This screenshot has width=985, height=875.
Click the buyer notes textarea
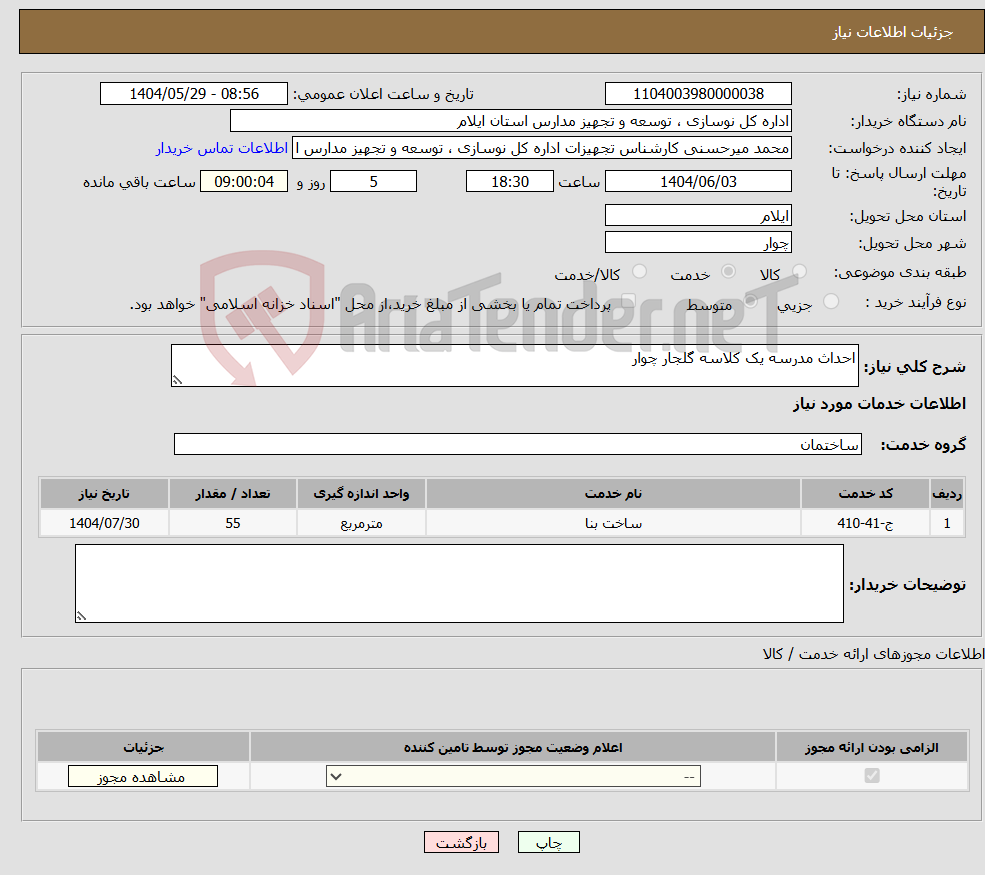[x=459, y=584]
